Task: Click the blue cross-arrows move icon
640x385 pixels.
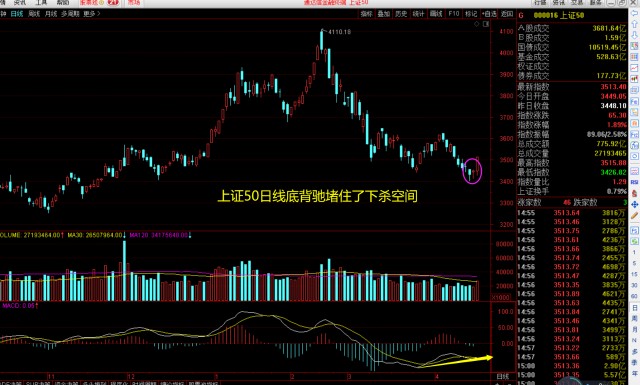Action: point(634,204)
